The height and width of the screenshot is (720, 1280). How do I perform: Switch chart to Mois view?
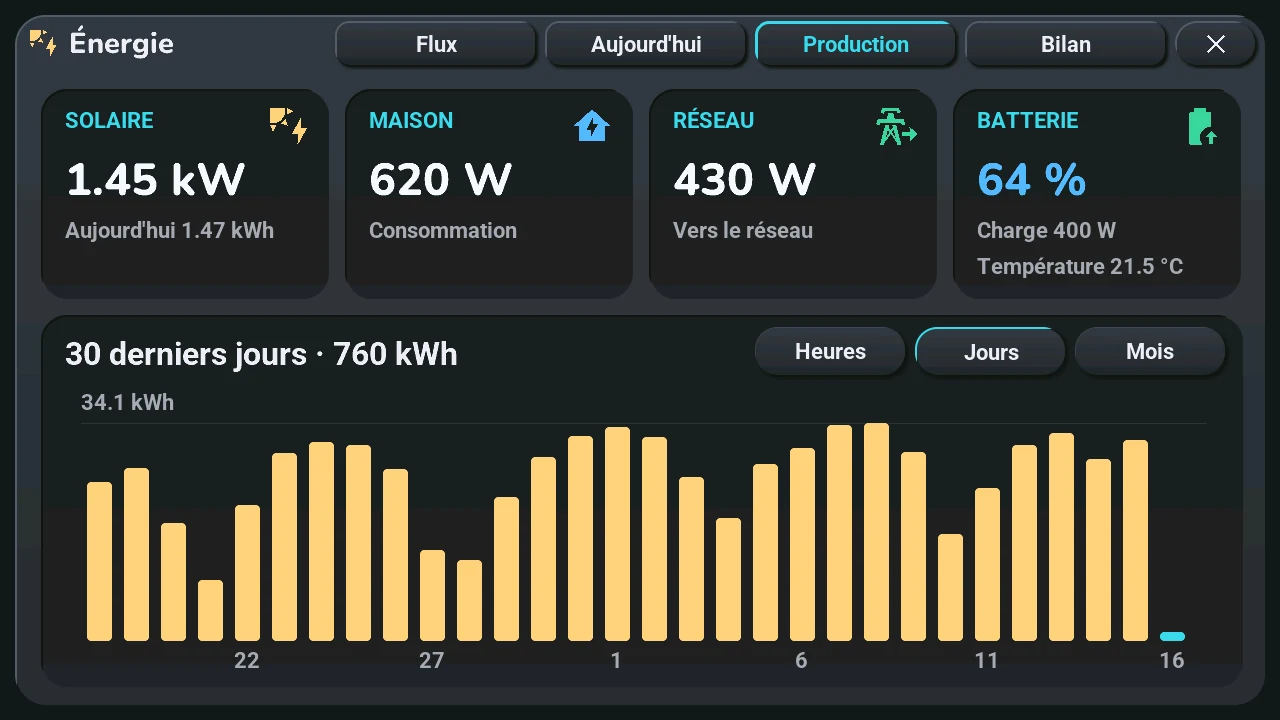(1150, 352)
